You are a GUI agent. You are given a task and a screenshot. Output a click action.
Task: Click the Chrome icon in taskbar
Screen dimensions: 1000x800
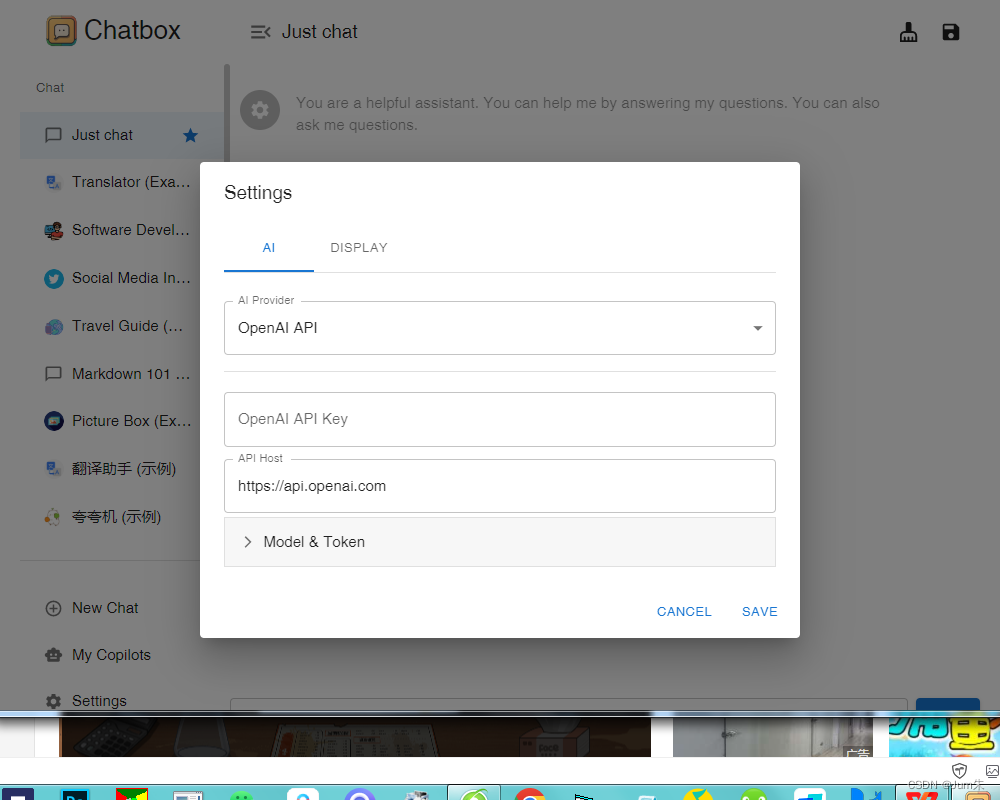coord(530,794)
